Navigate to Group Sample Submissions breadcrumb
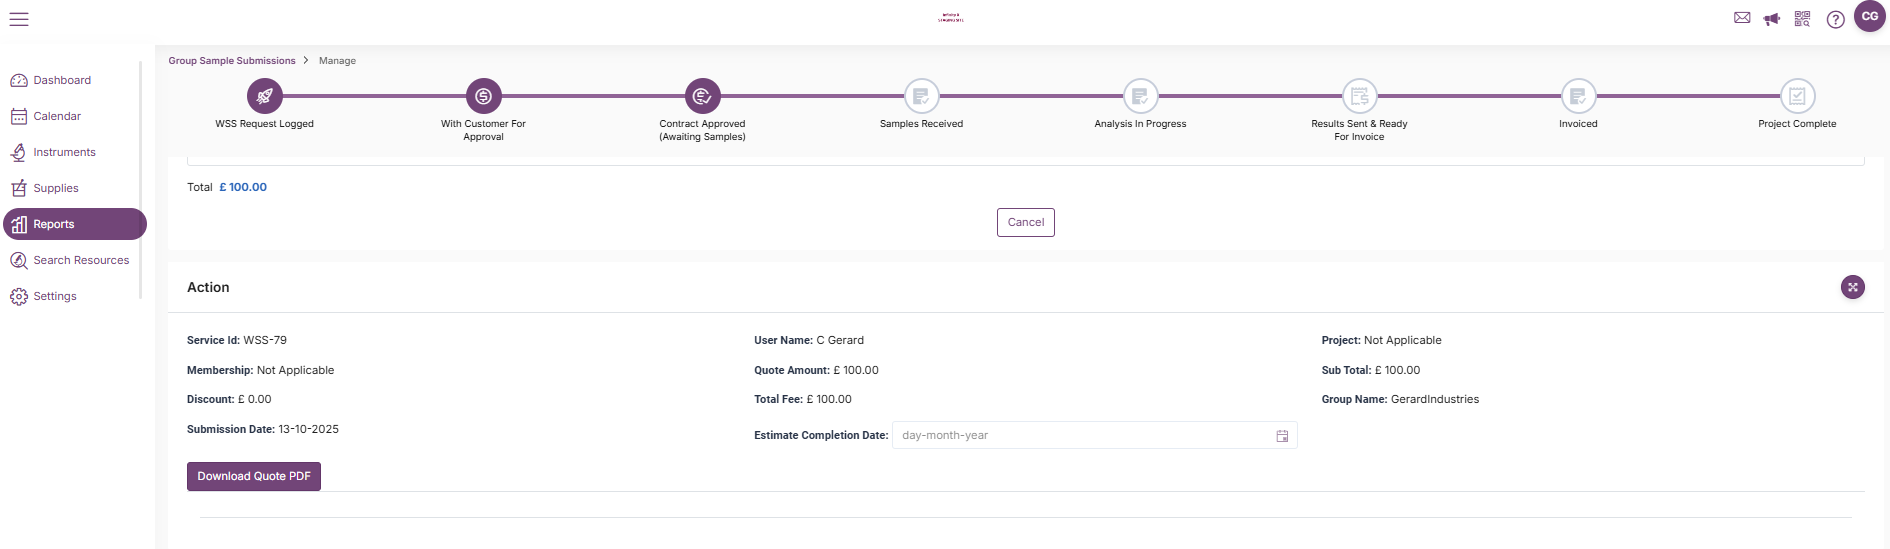 coord(232,61)
